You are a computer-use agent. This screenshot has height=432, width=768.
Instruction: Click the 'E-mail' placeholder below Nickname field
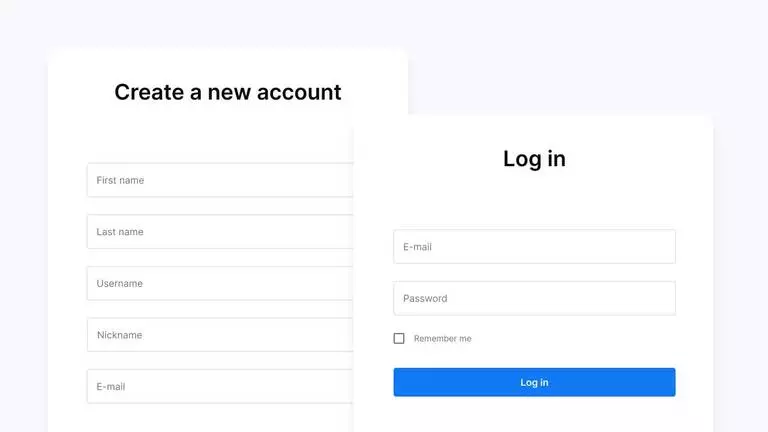pyautogui.click(x=111, y=387)
